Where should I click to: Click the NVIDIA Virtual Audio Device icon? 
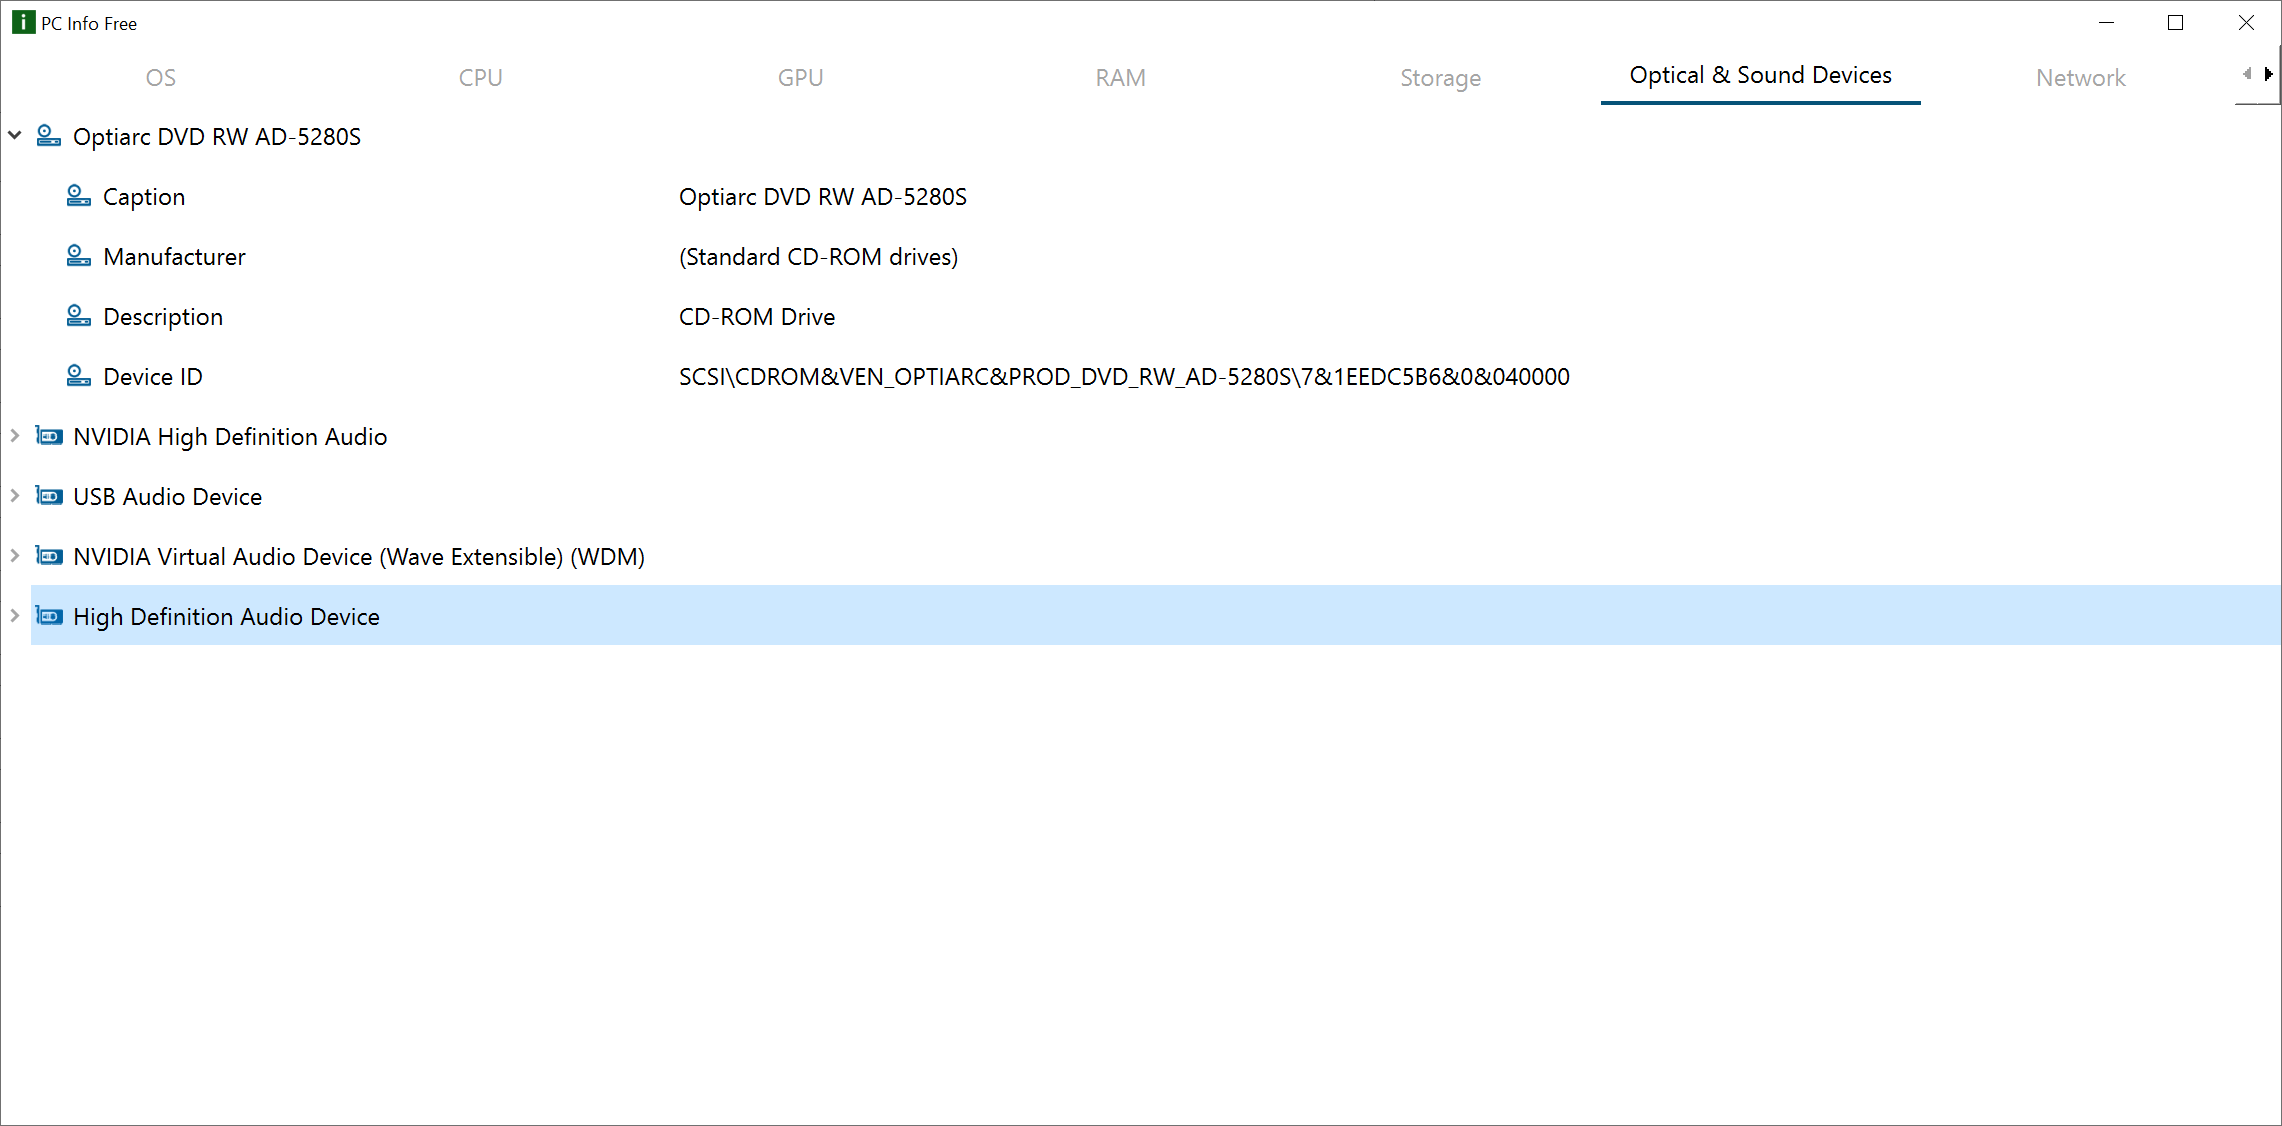point(49,556)
